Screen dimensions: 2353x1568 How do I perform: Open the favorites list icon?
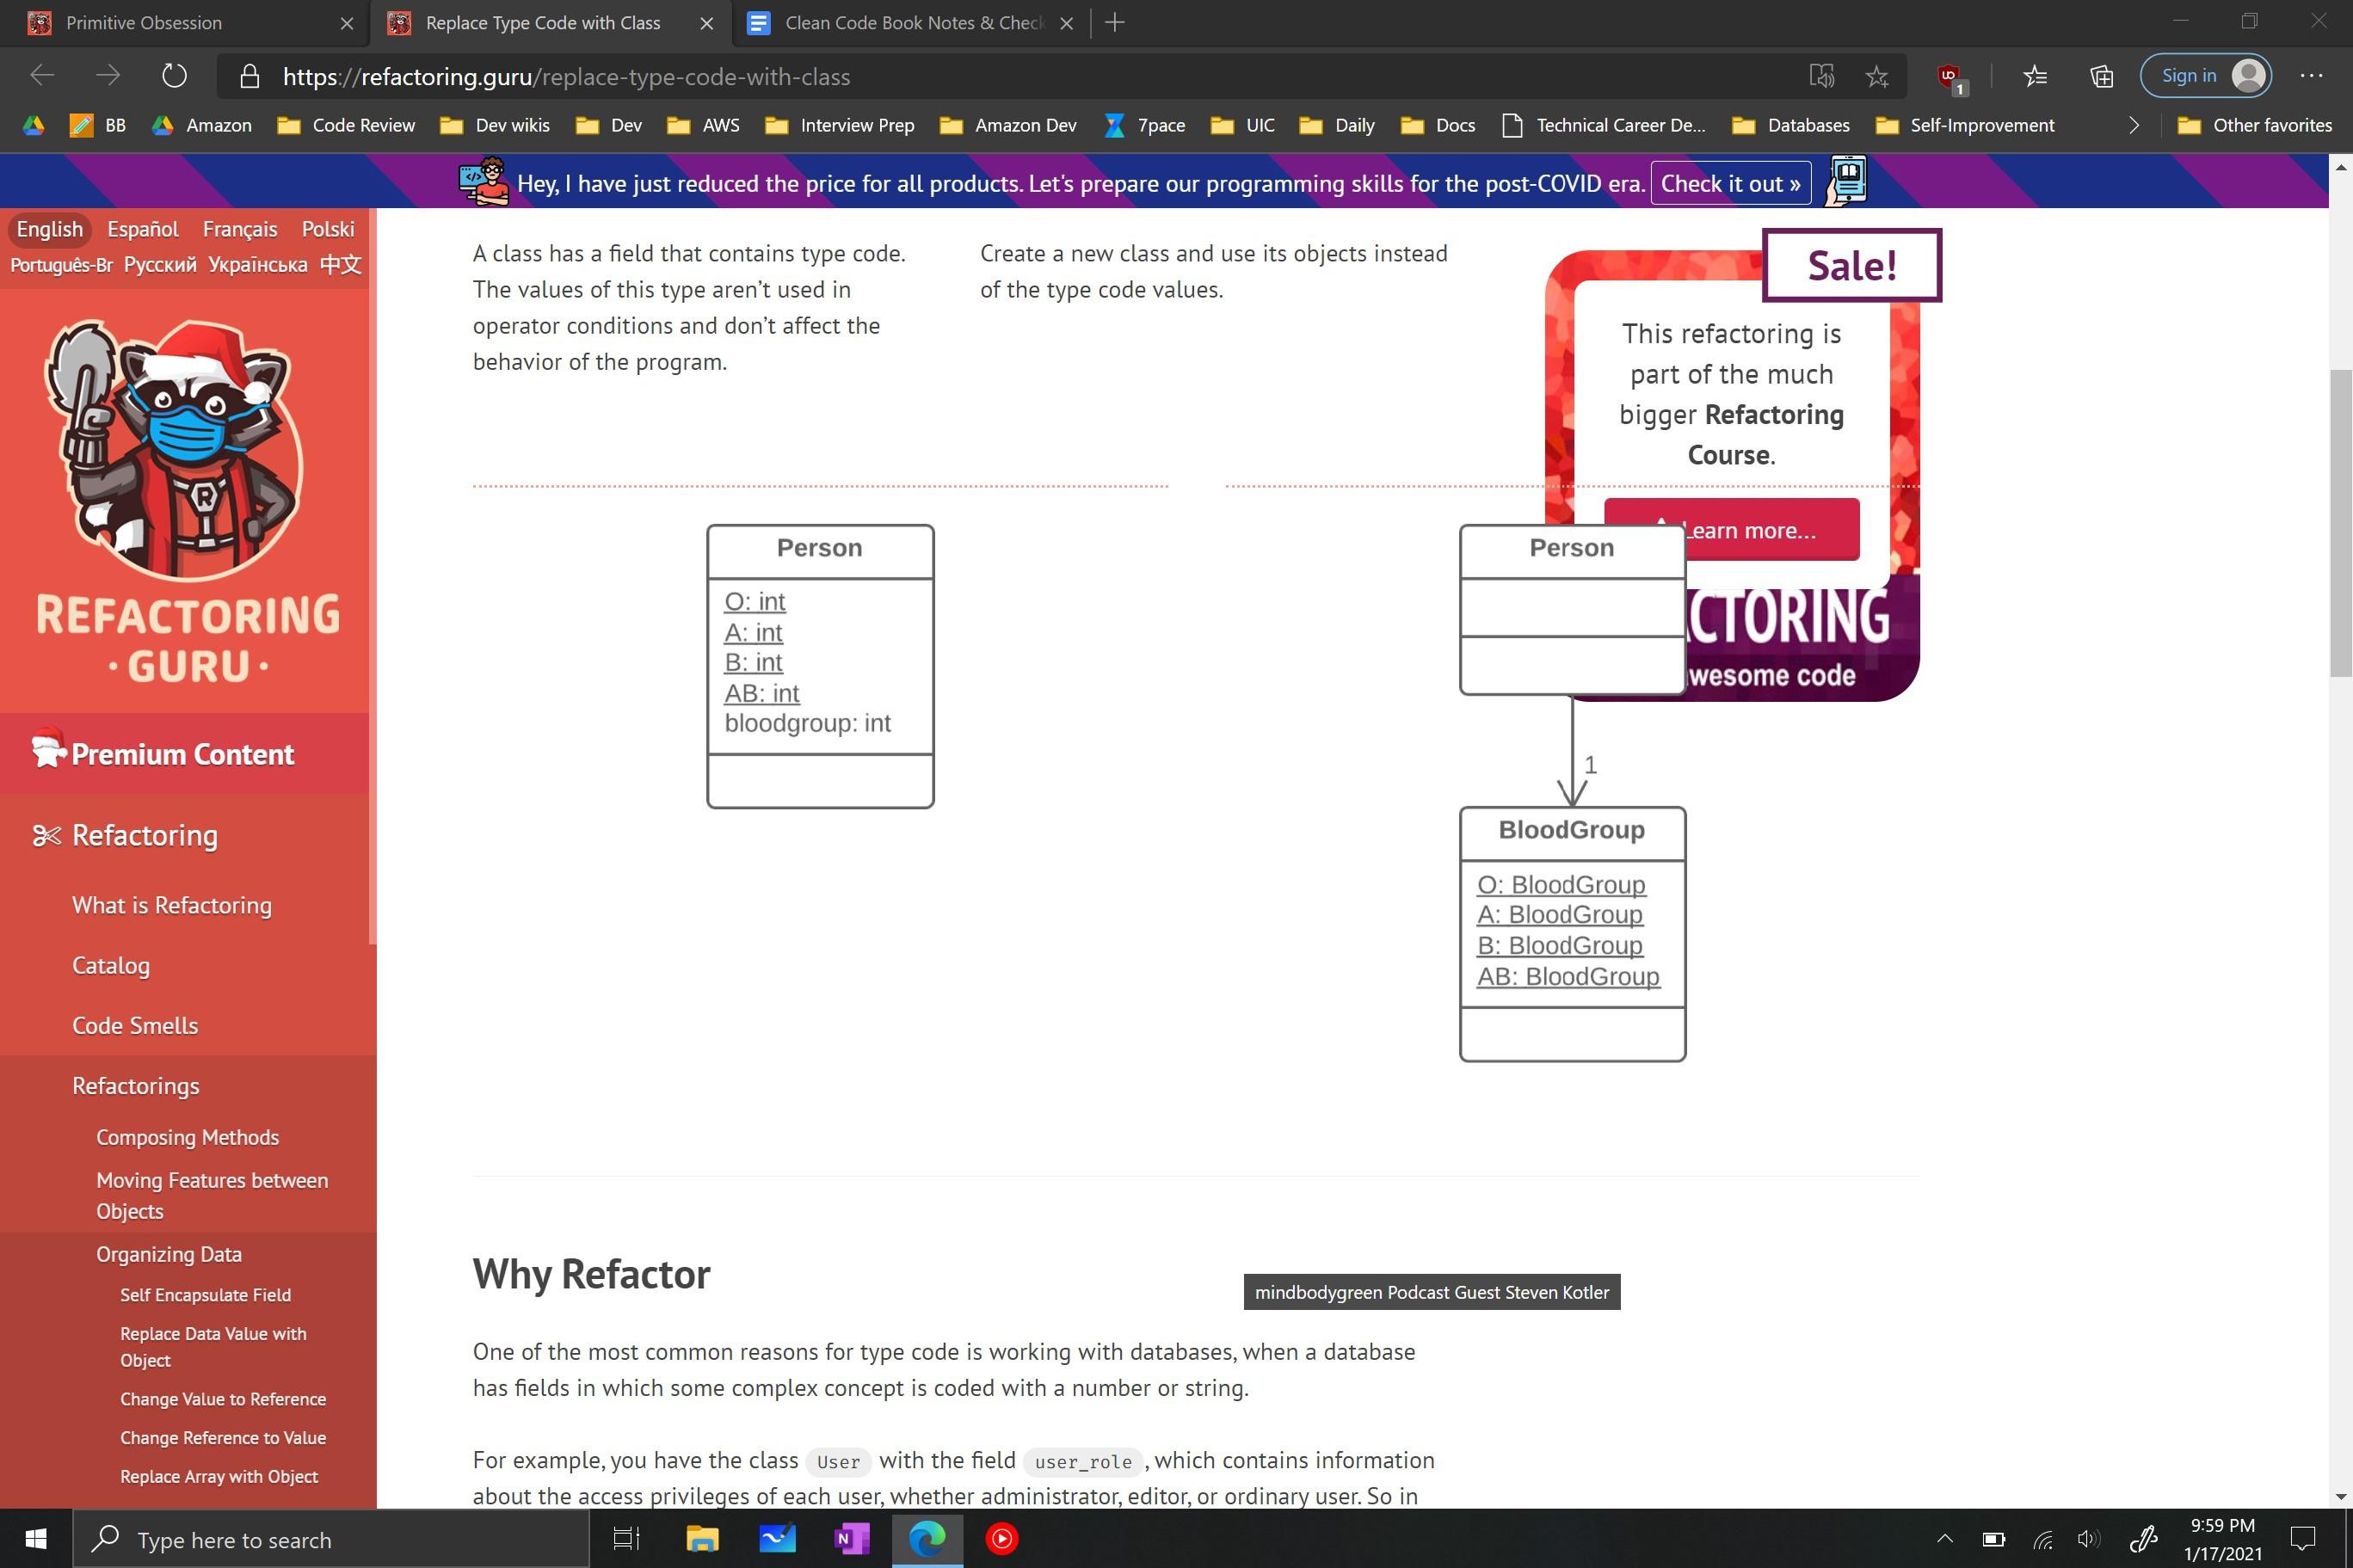coord(2034,76)
